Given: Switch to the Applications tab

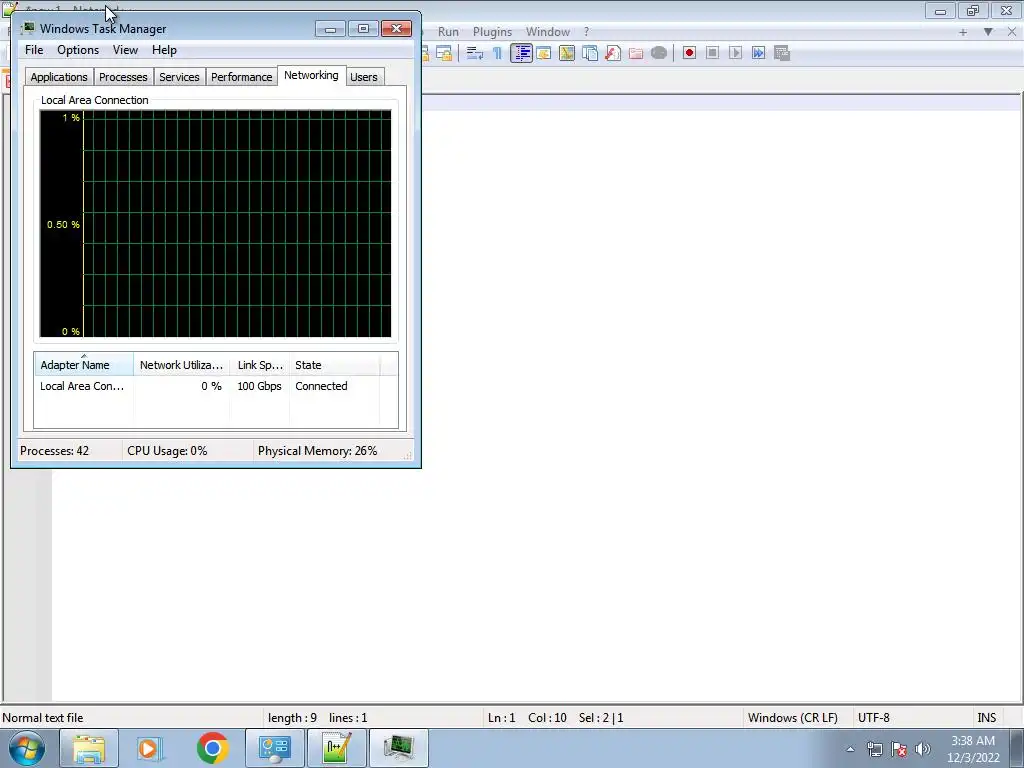Looking at the screenshot, I should (x=59, y=77).
